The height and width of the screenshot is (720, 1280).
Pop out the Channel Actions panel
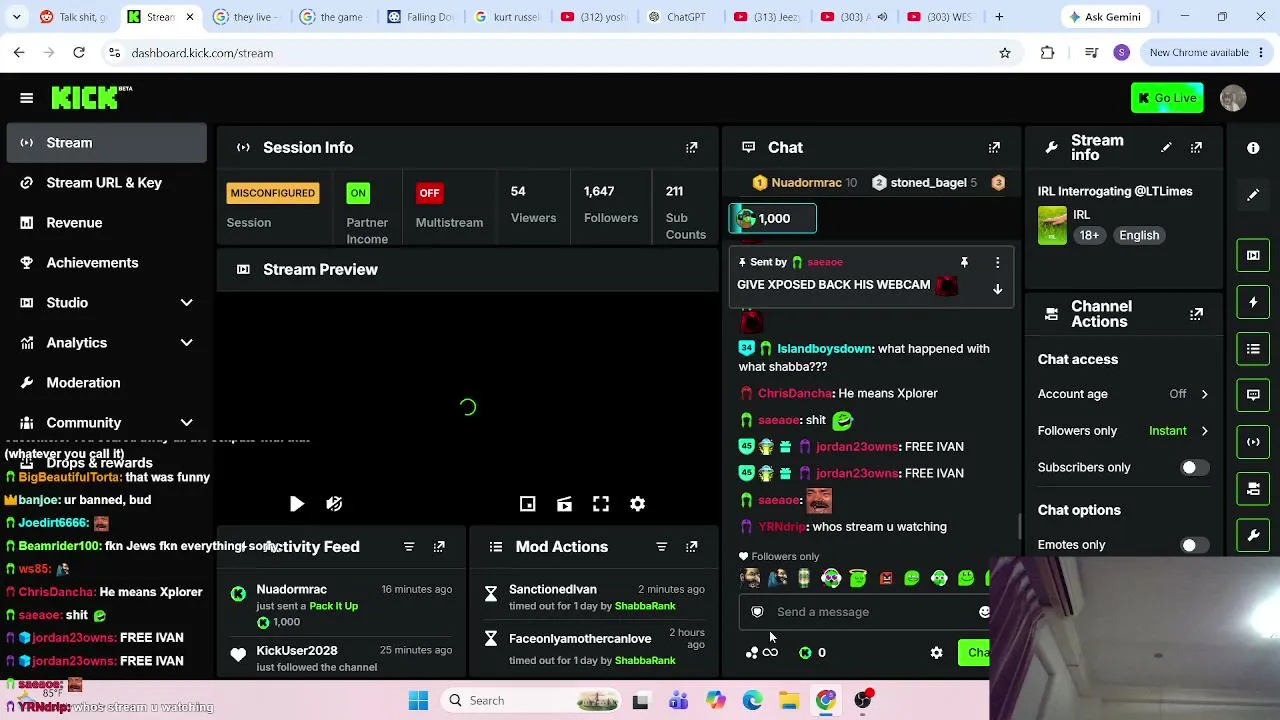coord(1196,314)
